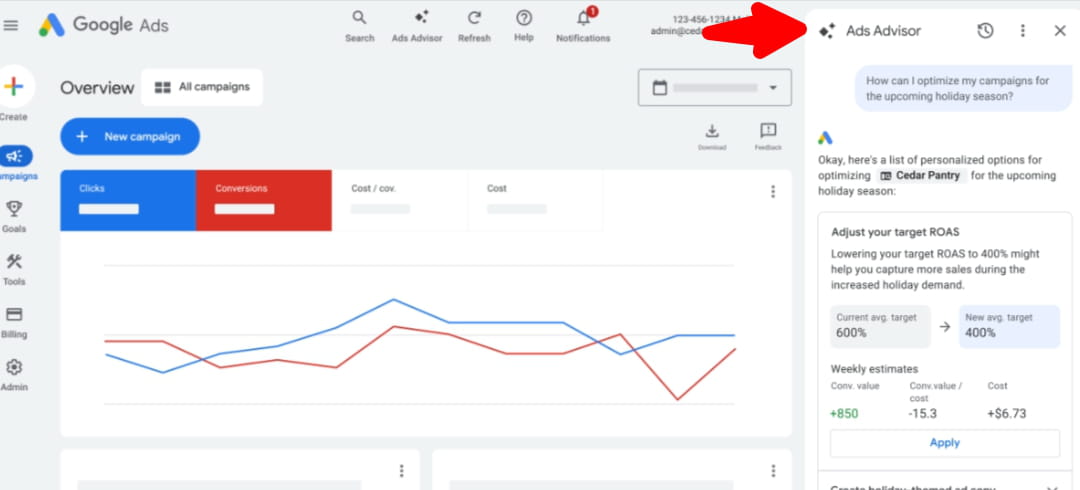1080x490 pixels.
Task: View Ads Advisor chat history
Action: 985,31
